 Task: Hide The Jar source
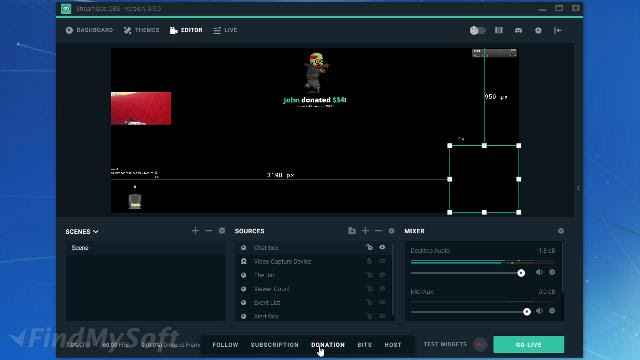382,275
